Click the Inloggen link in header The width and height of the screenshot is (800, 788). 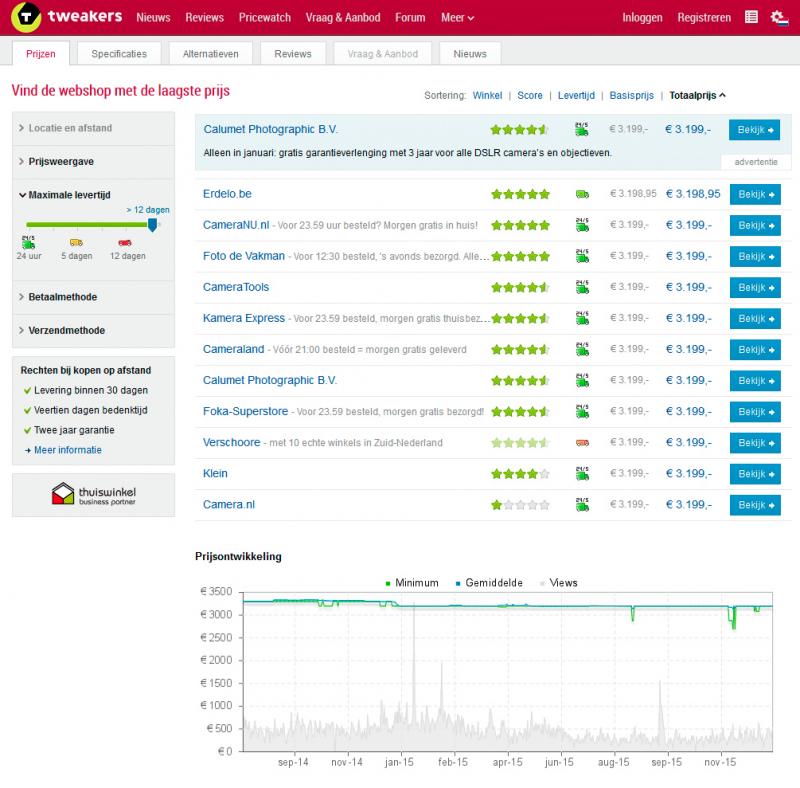642,18
